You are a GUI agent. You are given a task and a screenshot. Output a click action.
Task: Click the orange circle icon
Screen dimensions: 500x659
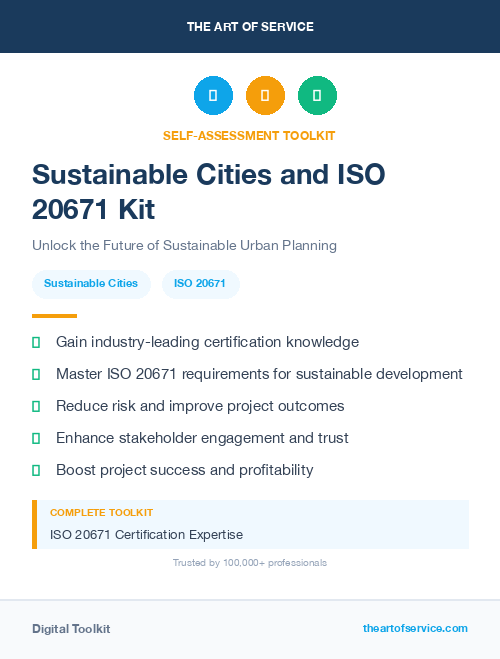point(265,95)
